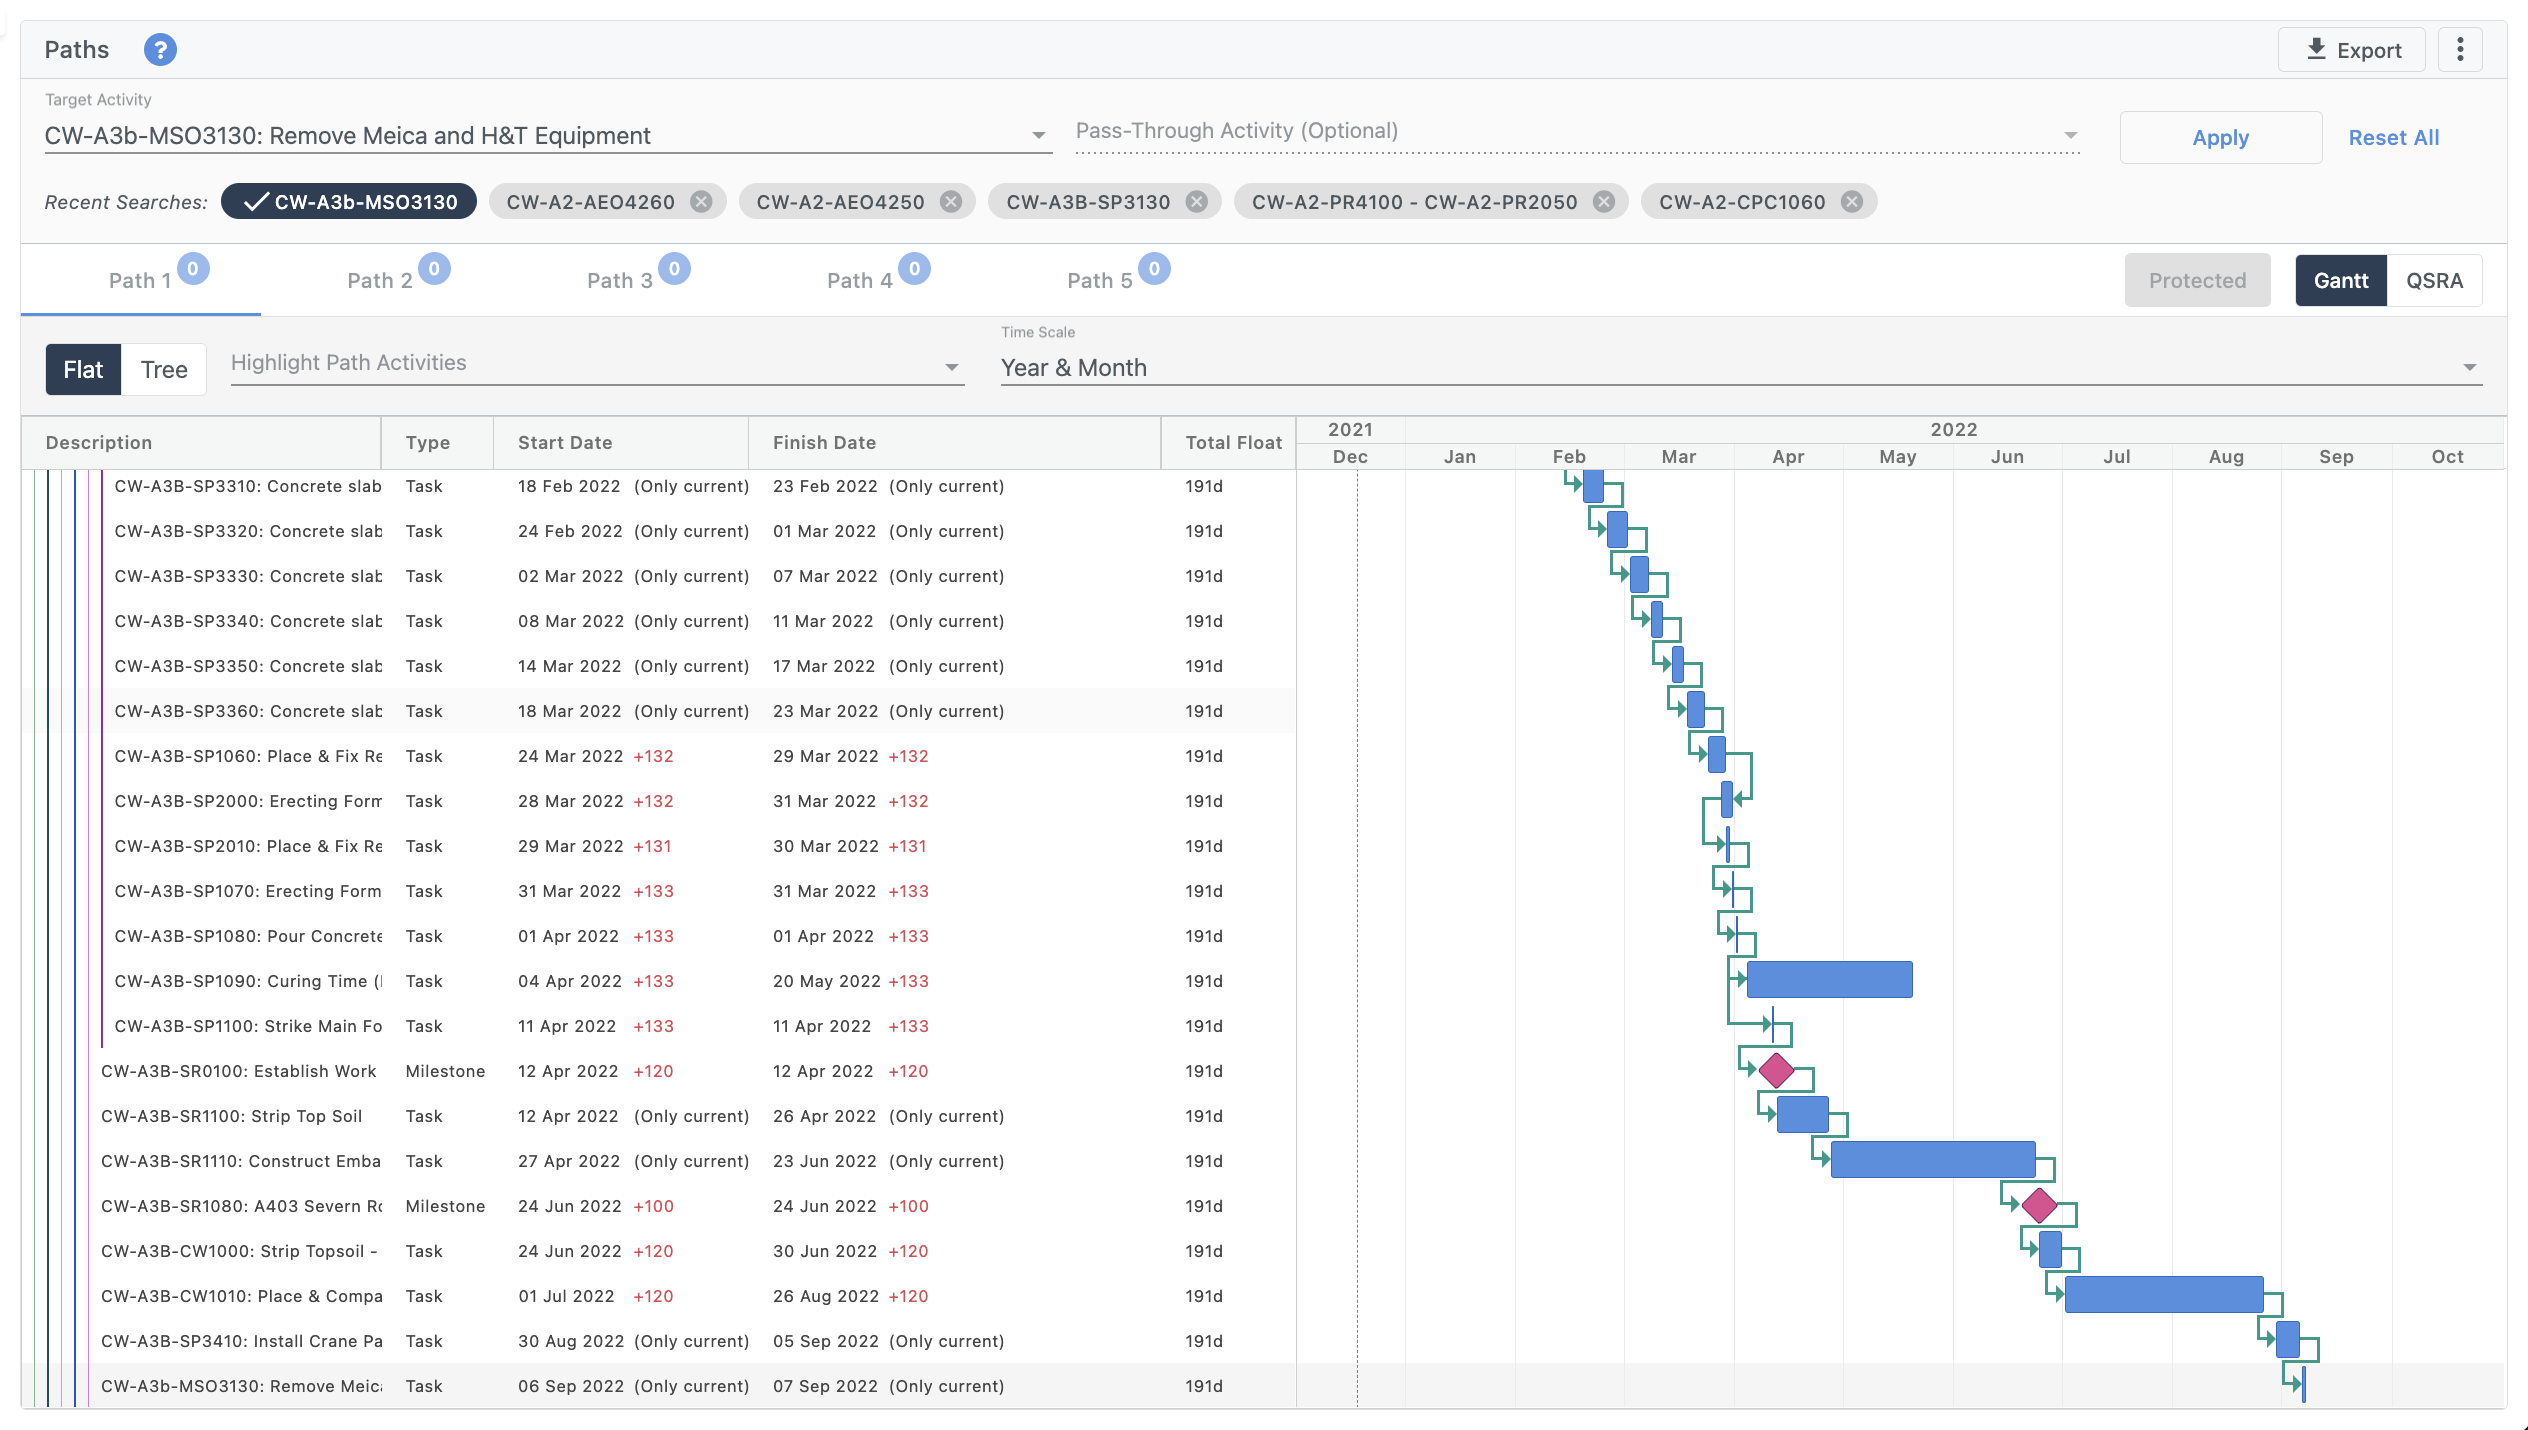Toggle the Protected button

[x=2197, y=280]
